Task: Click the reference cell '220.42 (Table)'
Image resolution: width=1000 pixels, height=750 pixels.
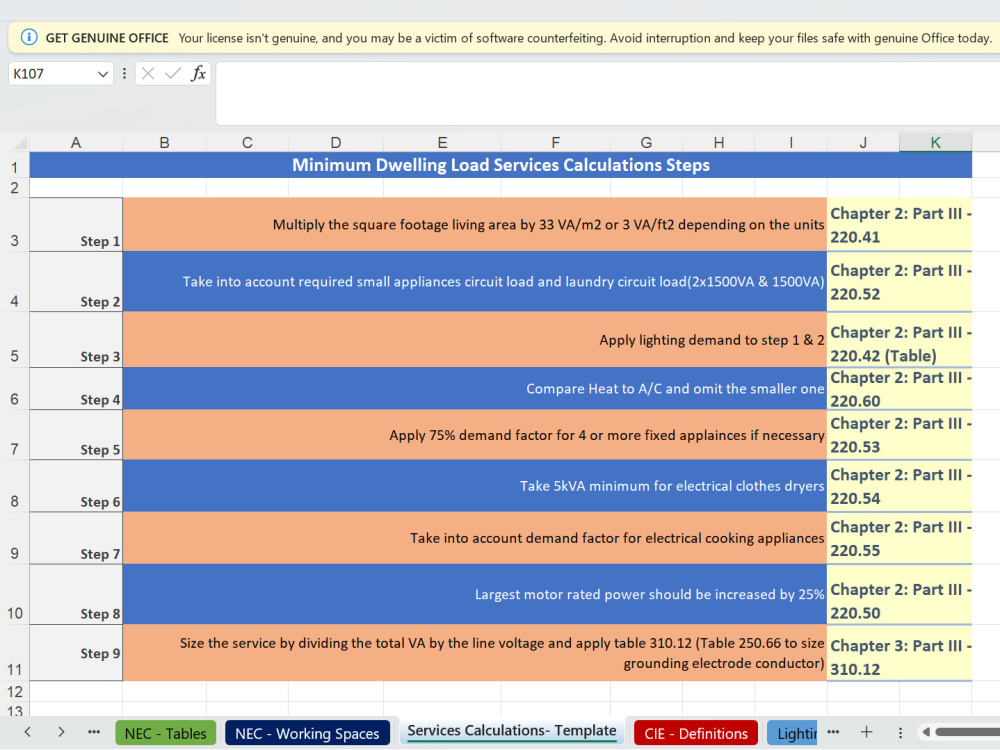Action: coord(899,339)
